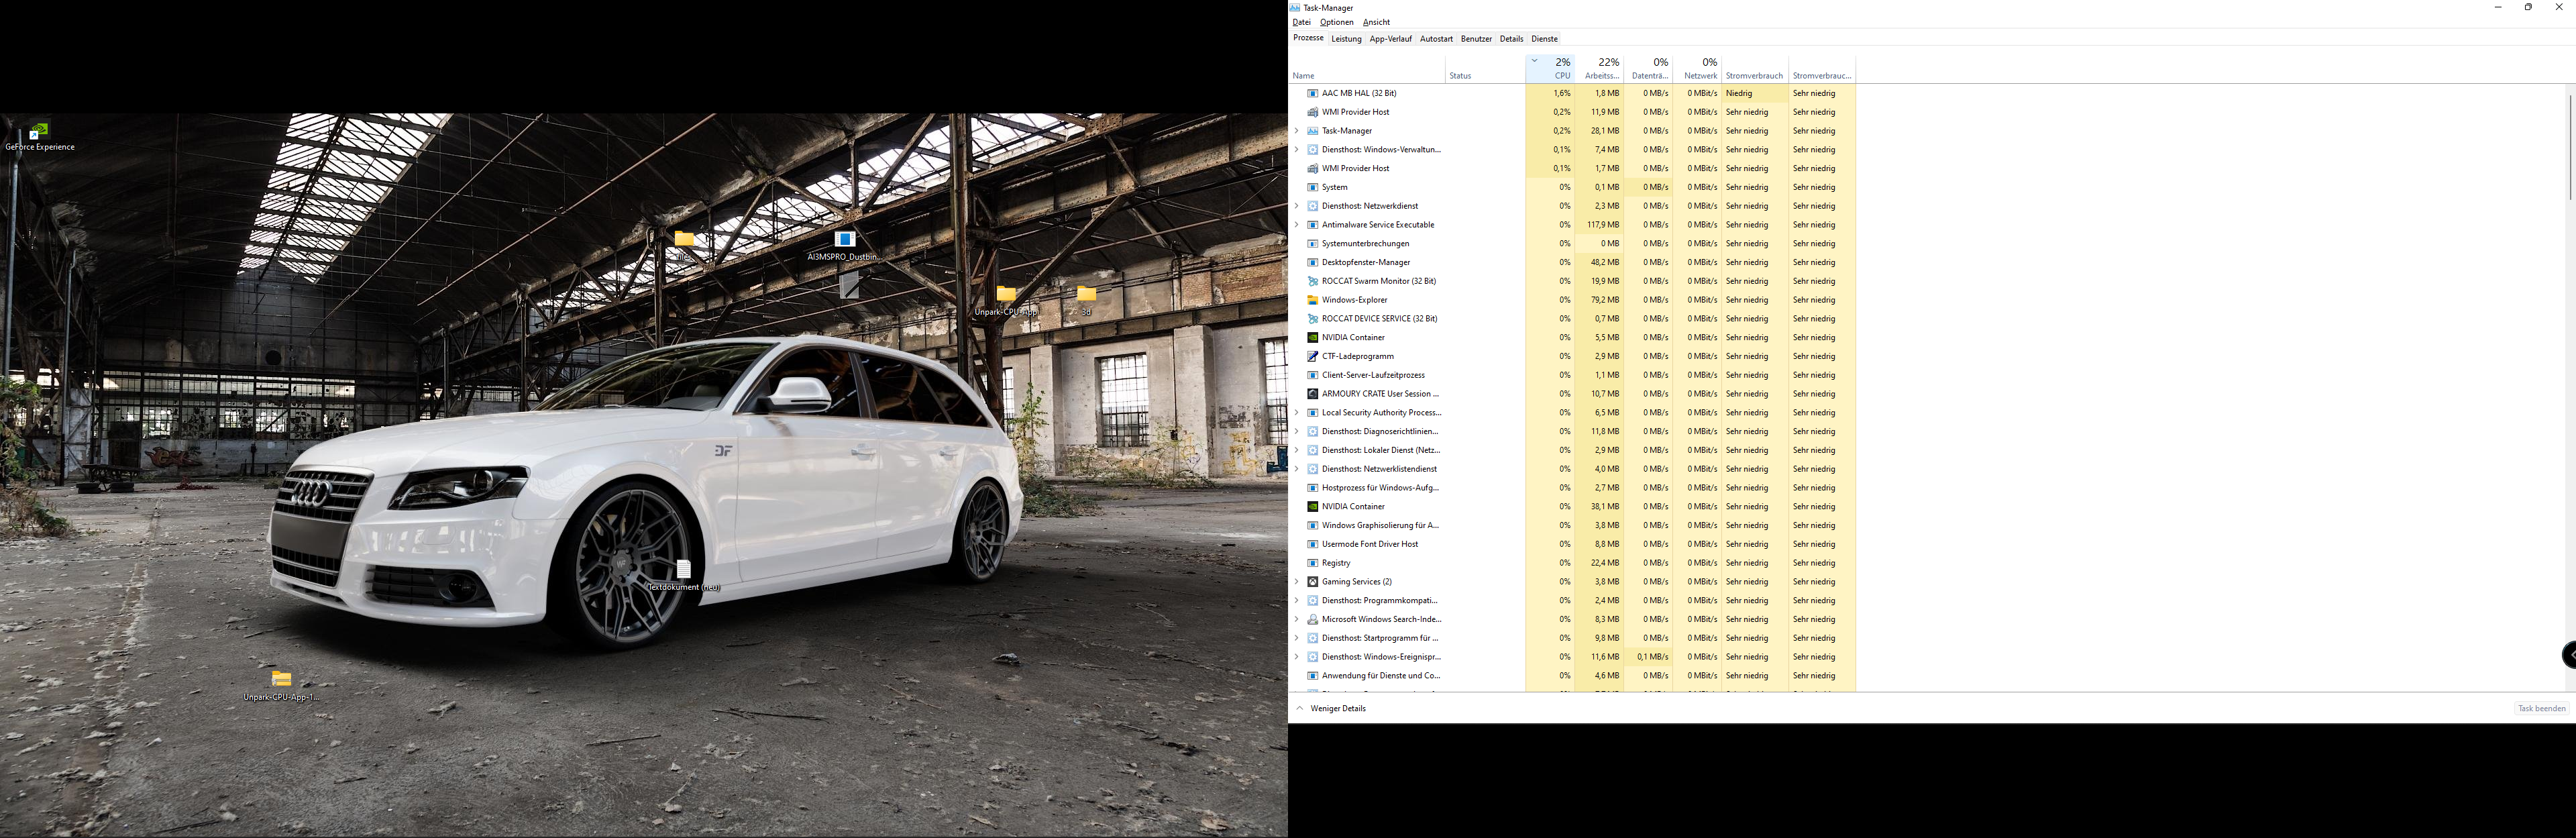Select the Gaming Services process icon
Viewport: 2576px width, 838px height.
1312,582
